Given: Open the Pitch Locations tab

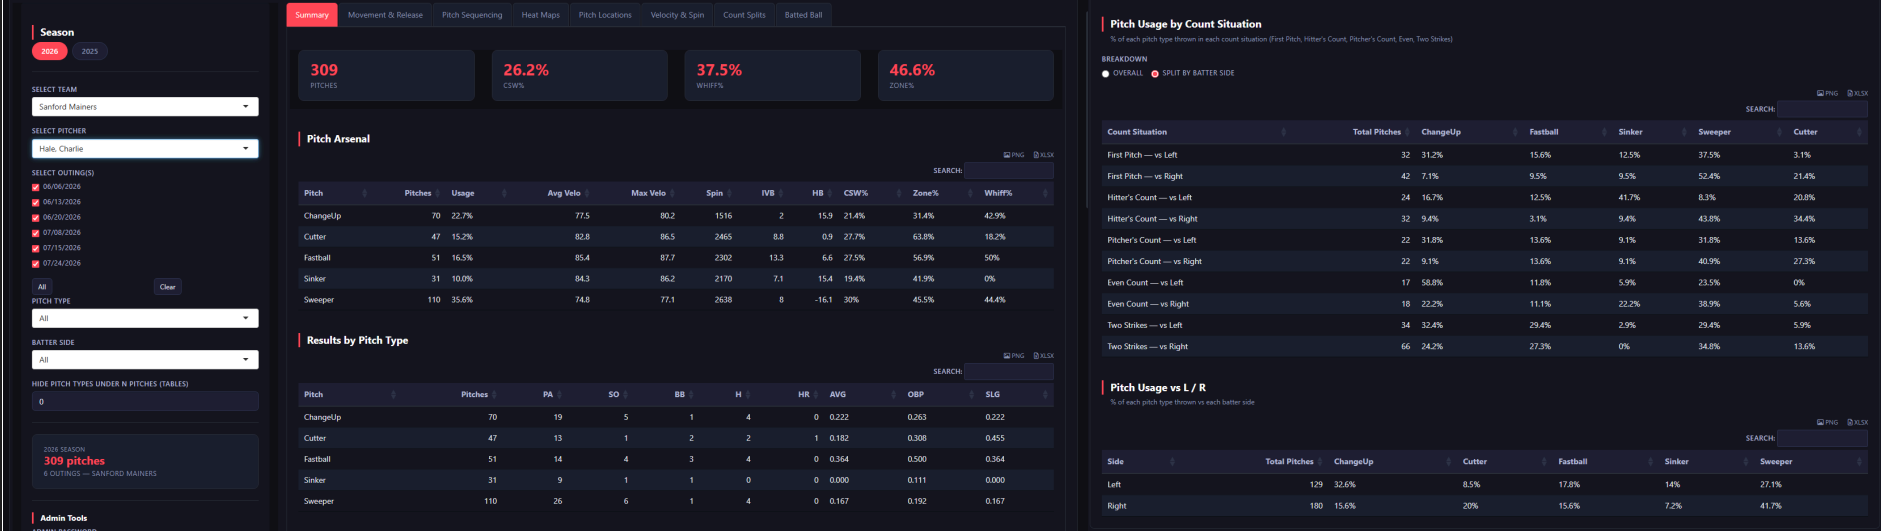Looking at the screenshot, I should pyautogui.click(x=605, y=15).
